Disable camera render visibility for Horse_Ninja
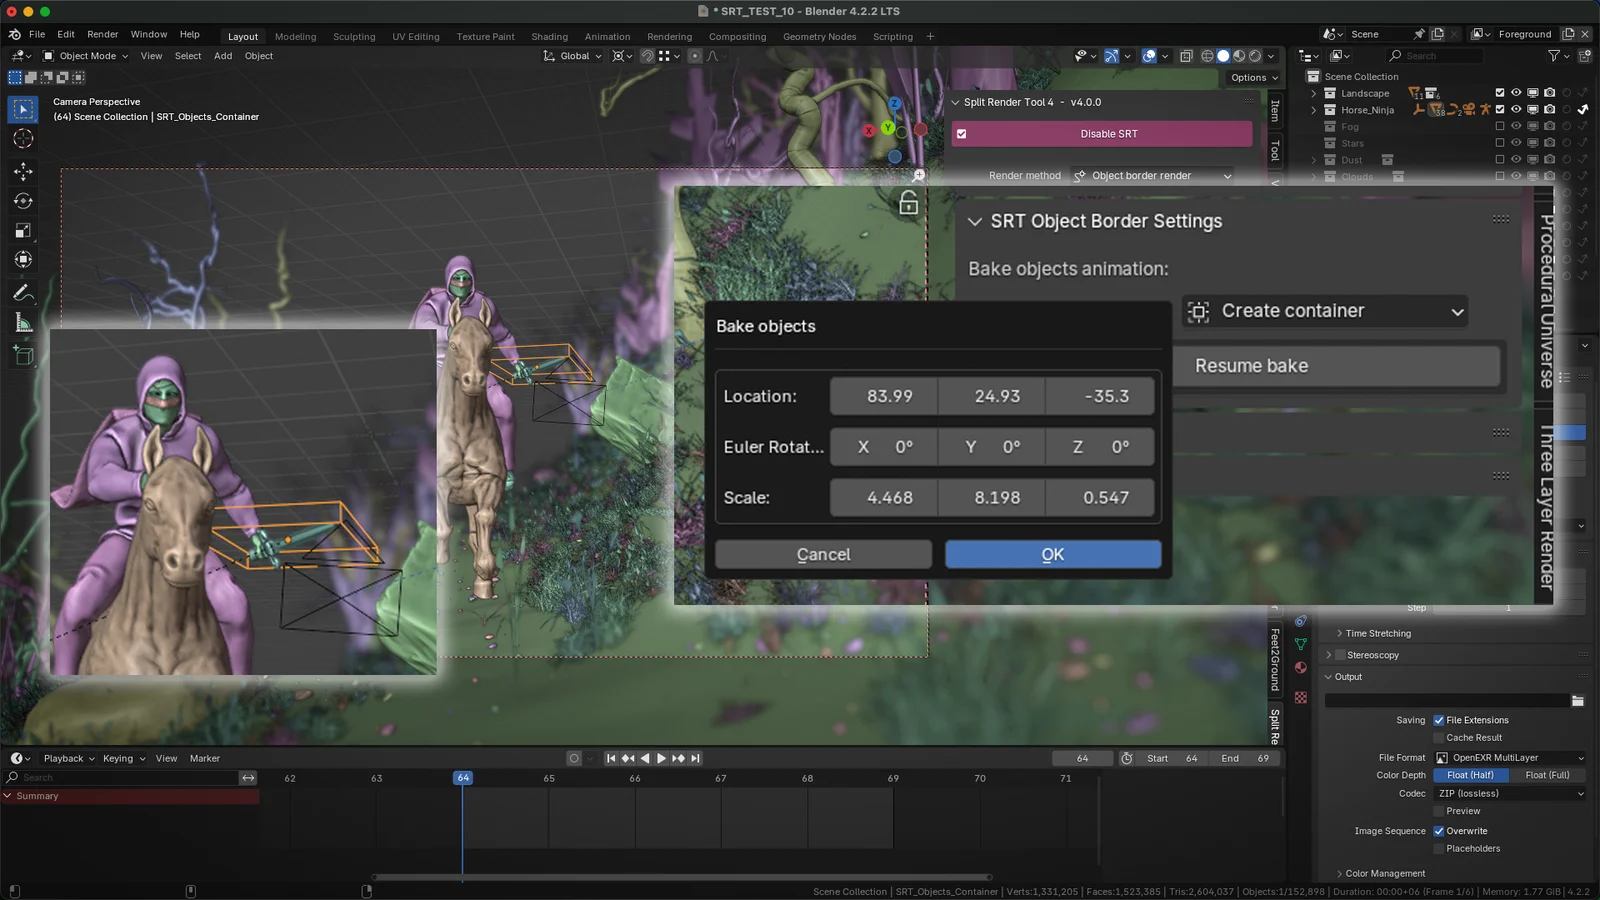1600x900 pixels. 1548,109
